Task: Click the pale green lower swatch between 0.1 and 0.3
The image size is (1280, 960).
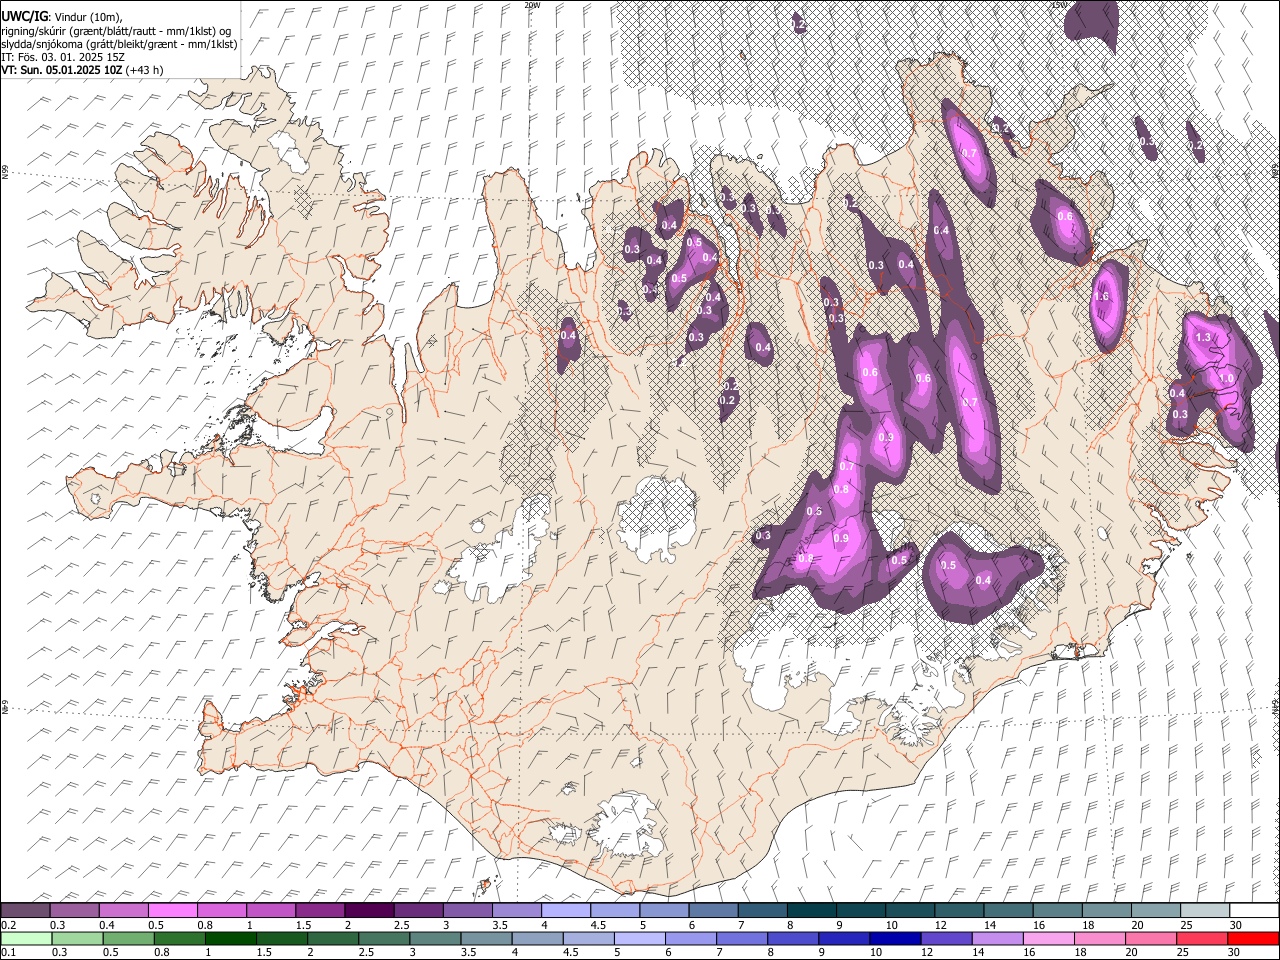Action: [x=25, y=939]
